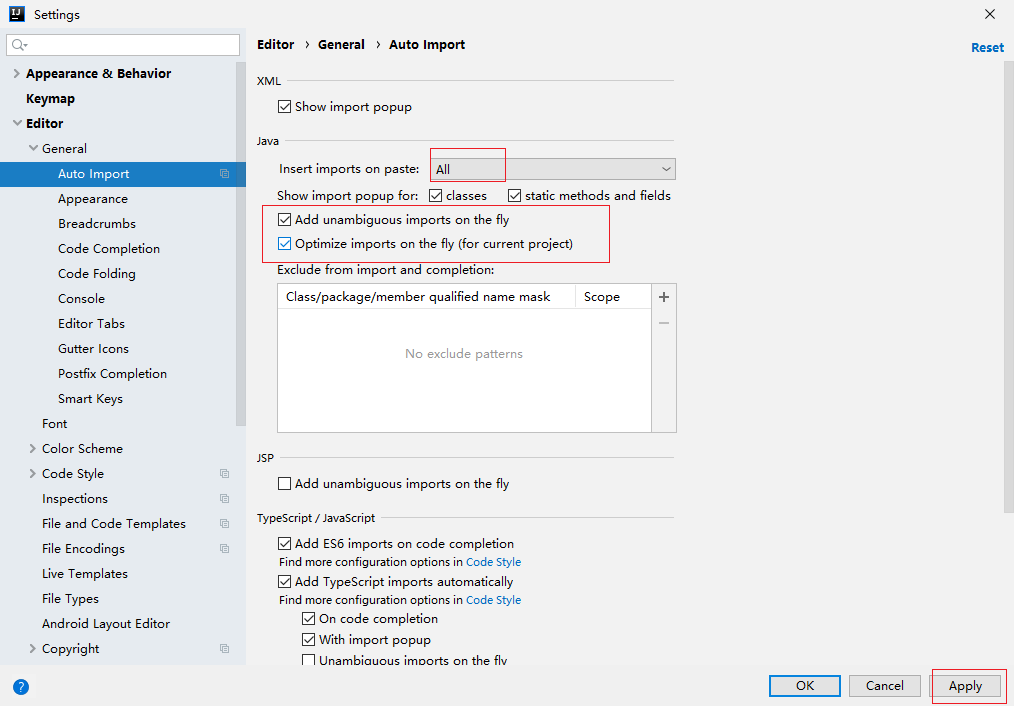Image resolution: width=1014 pixels, height=706 pixels.
Task: Toggle the With import popup checkbox
Action: (308, 640)
